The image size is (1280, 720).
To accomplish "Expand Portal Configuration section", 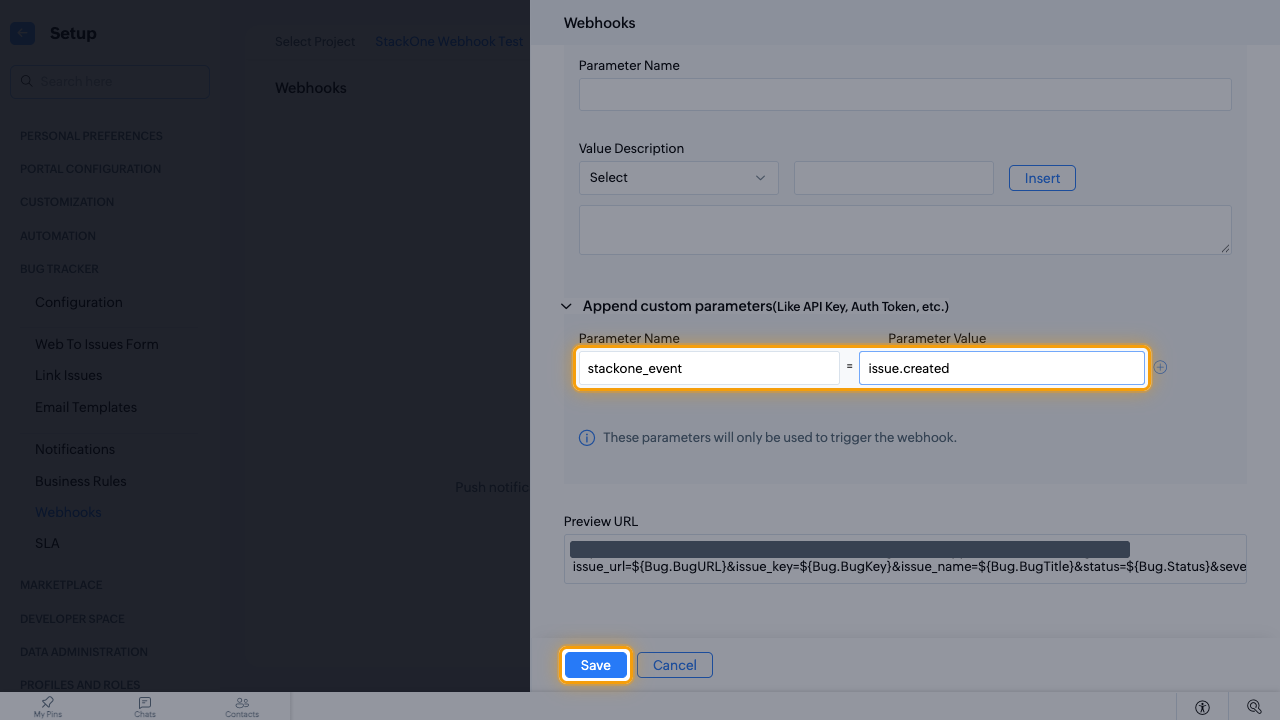I will tap(90, 169).
